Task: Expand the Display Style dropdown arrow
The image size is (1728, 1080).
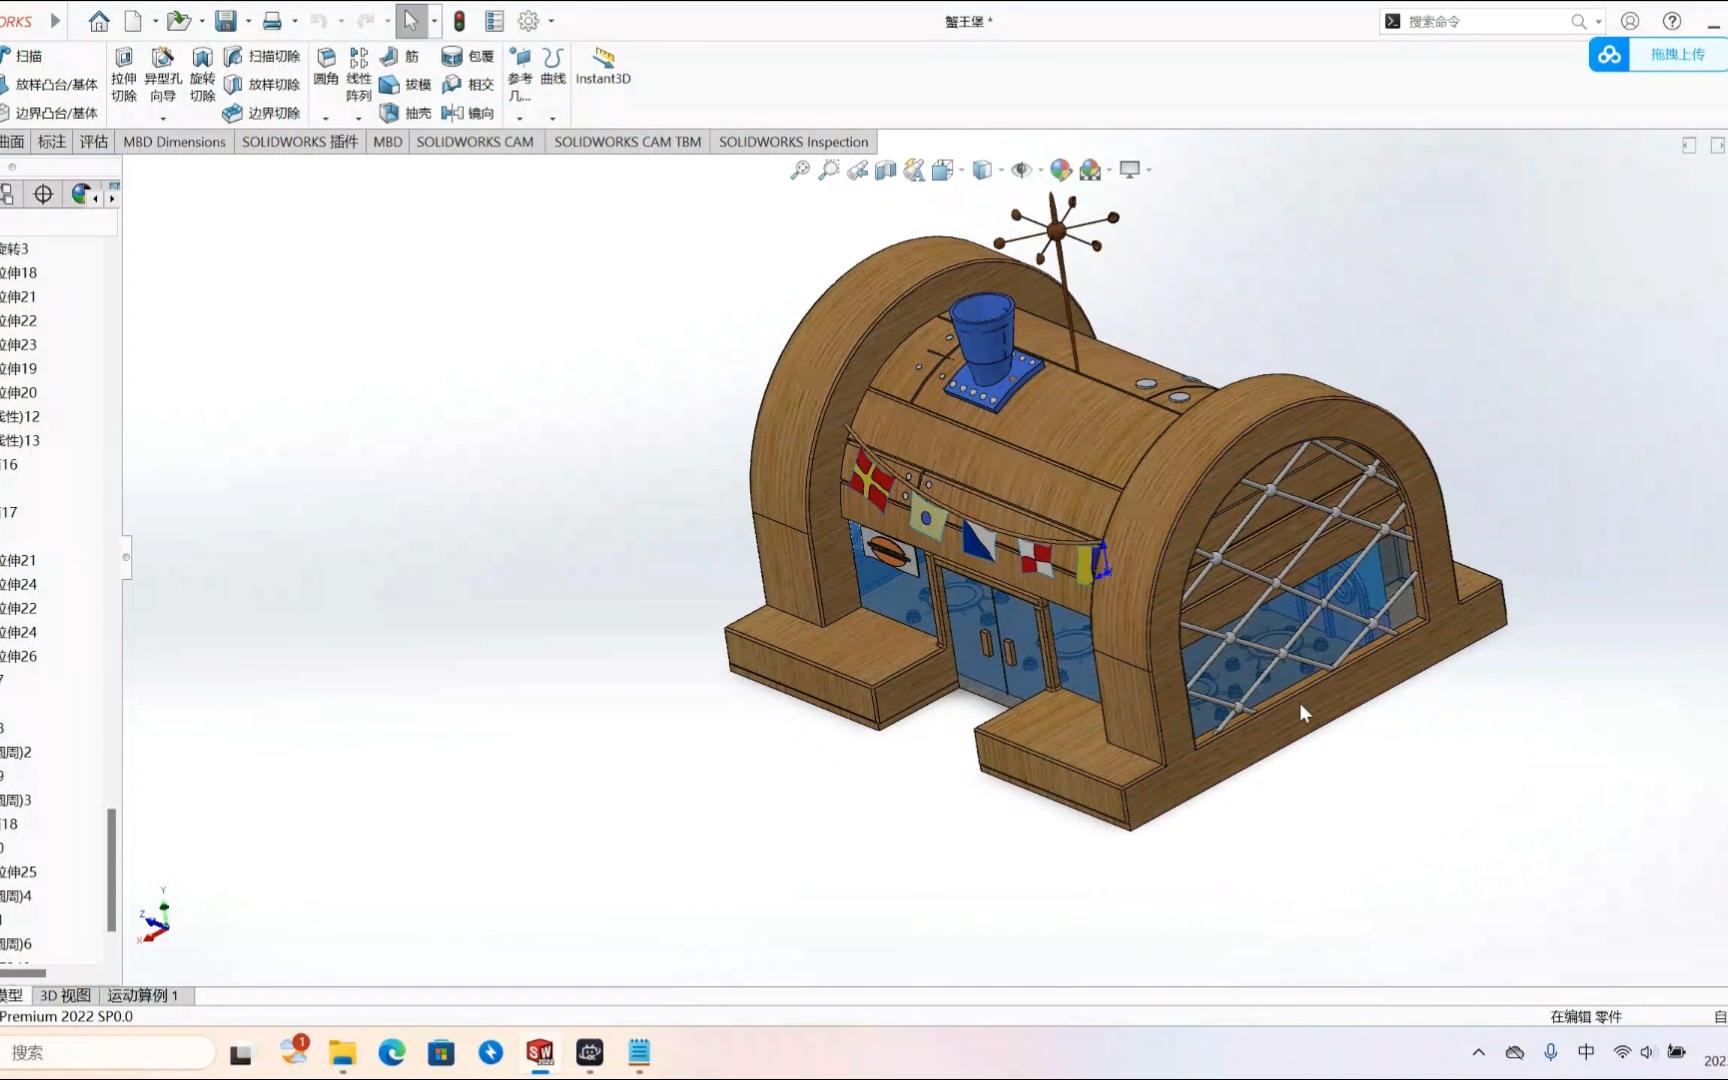Action: click(1001, 170)
